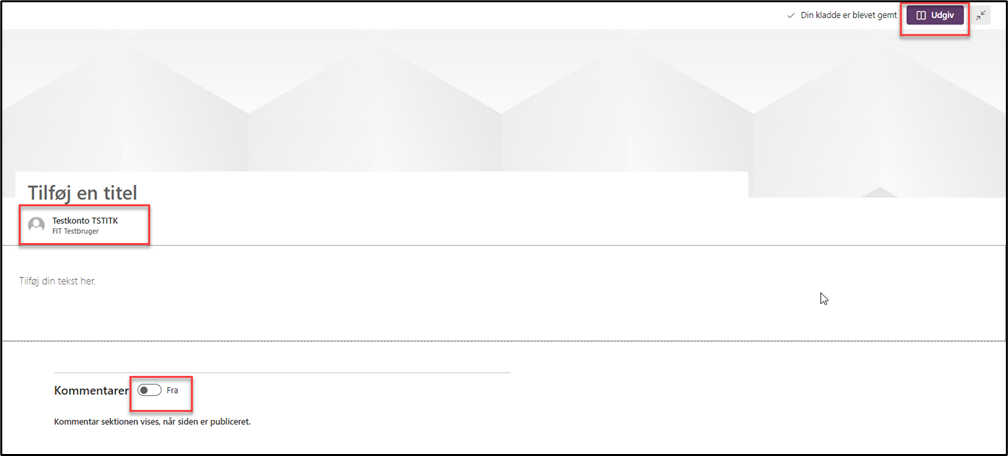Click the 'Tilføj en titel' title field

click(82, 192)
